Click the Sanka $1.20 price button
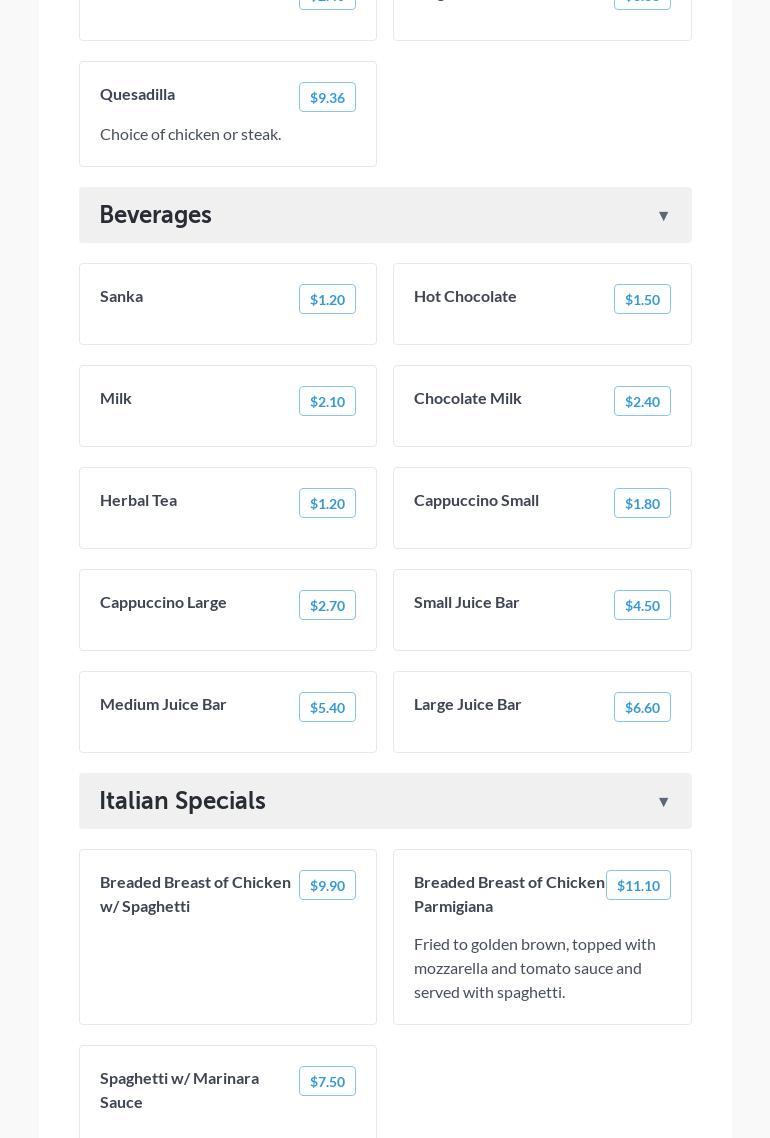Screen dimensions: 770x1138 327,299
